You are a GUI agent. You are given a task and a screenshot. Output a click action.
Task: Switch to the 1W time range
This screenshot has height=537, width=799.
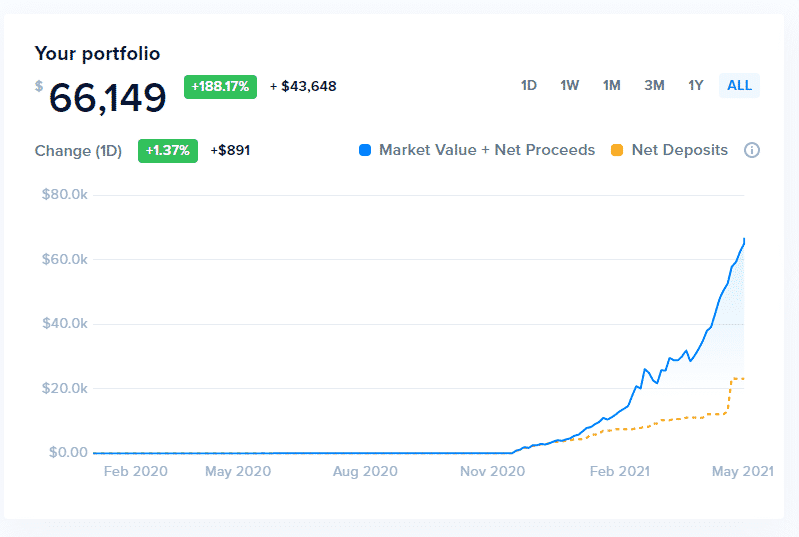[570, 85]
